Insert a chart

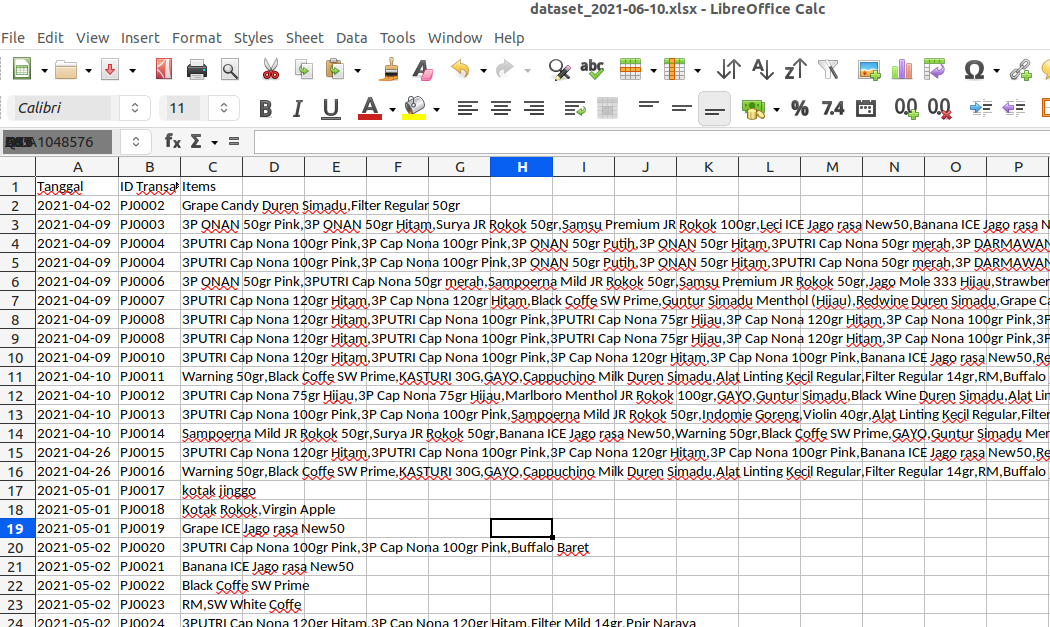(x=902, y=69)
